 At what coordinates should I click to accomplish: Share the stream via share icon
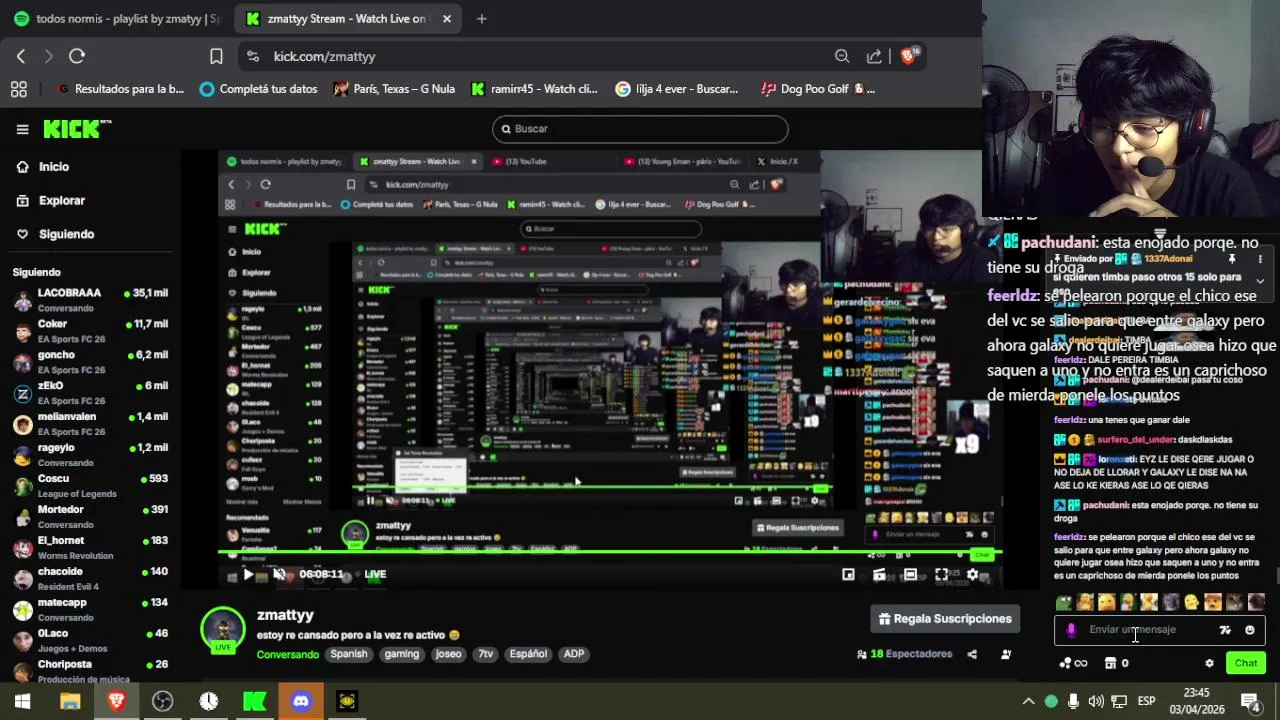(x=972, y=654)
